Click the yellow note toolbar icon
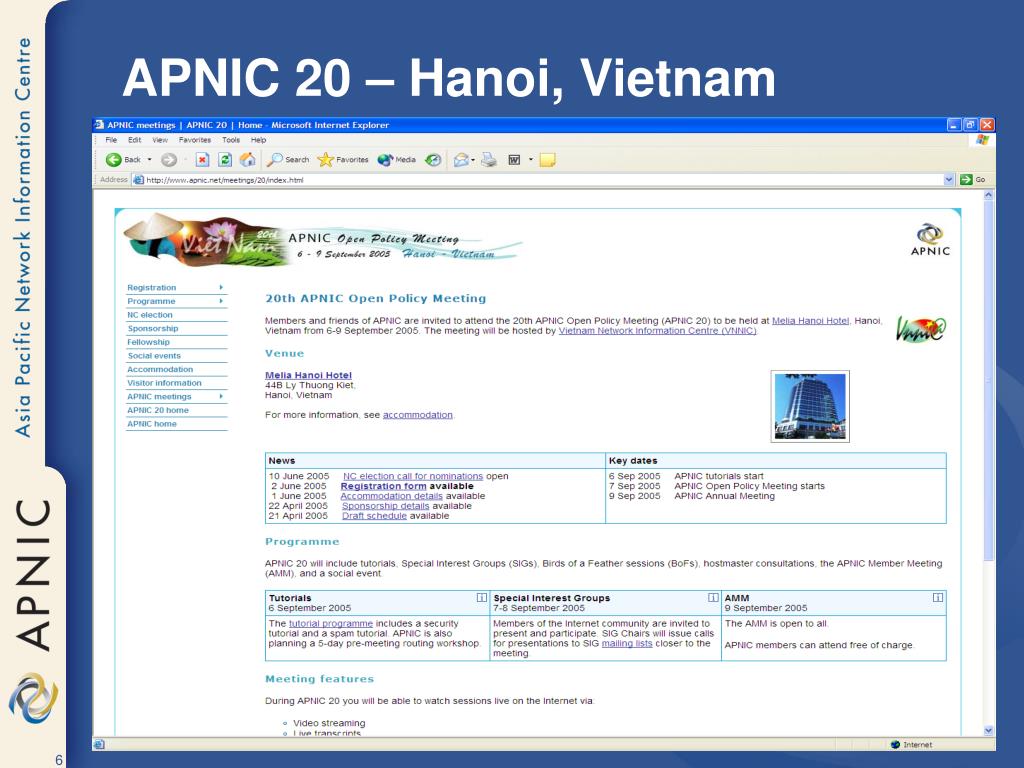Viewport: 1024px width, 768px height. point(547,159)
